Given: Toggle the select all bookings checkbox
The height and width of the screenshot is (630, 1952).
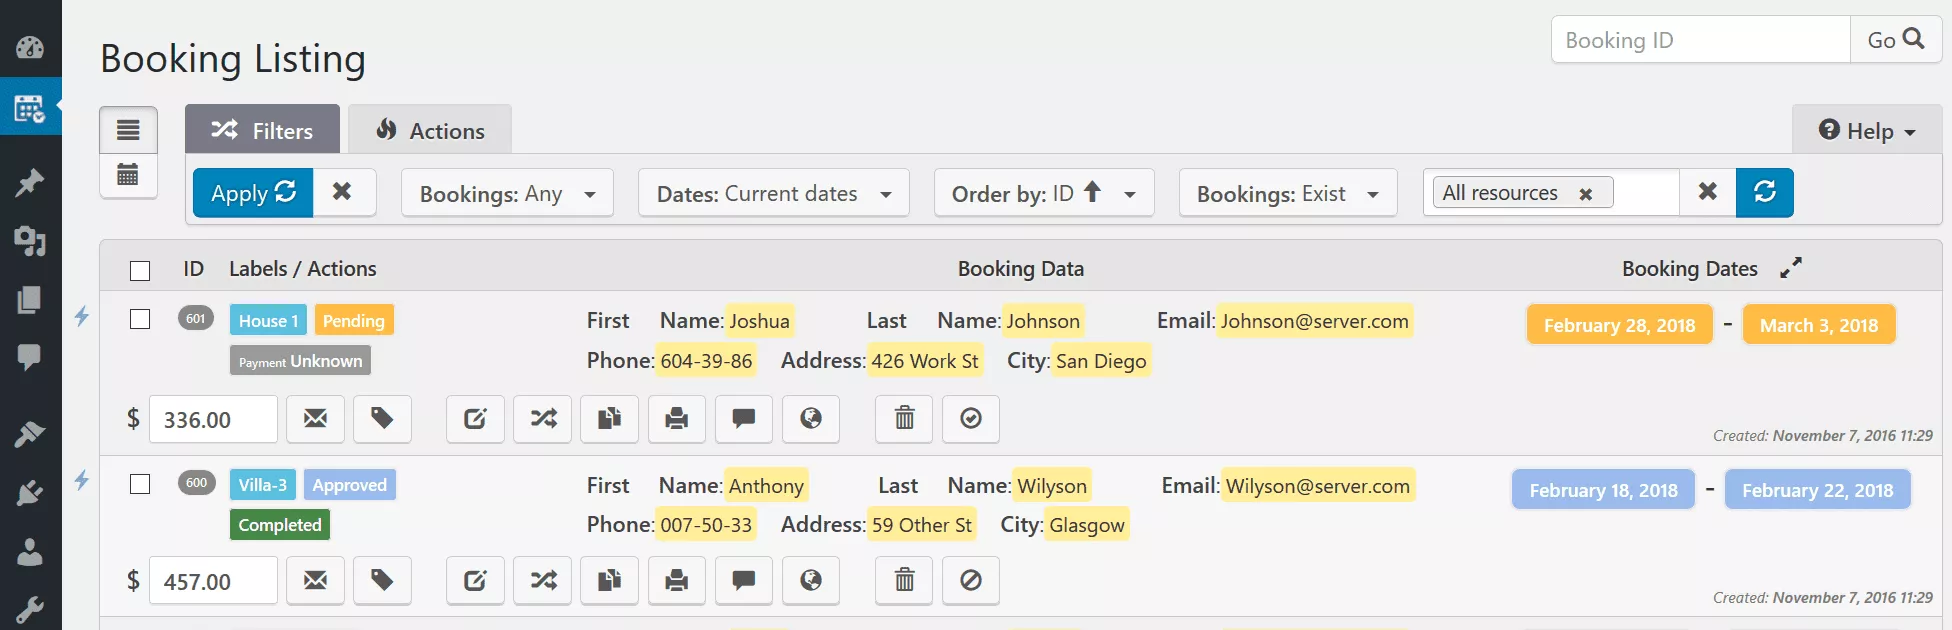Looking at the screenshot, I should click(x=140, y=271).
